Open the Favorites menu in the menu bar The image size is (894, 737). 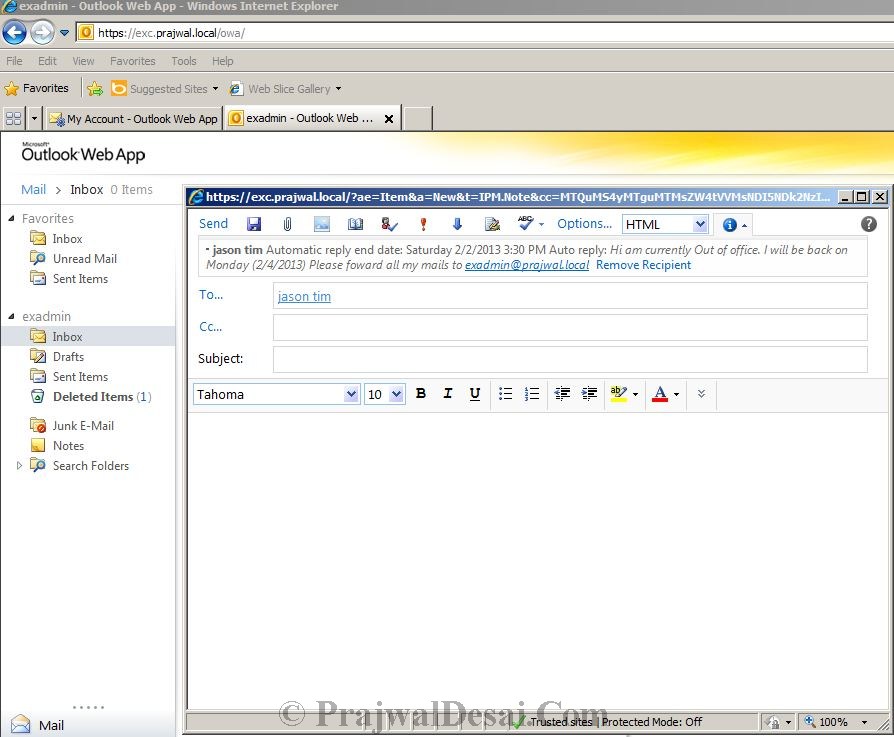(133, 61)
